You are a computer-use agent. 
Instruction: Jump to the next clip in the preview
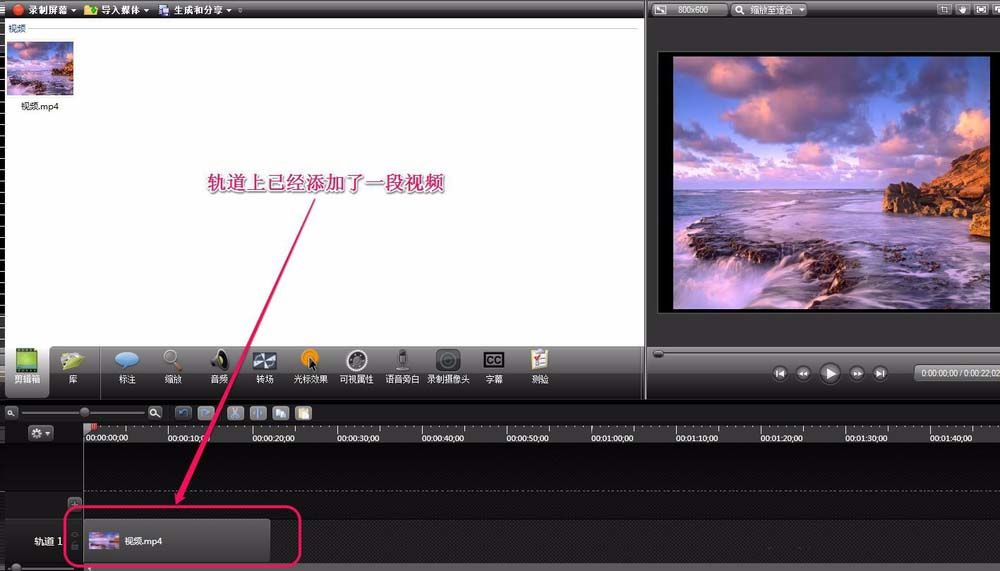tap(880, 373)
